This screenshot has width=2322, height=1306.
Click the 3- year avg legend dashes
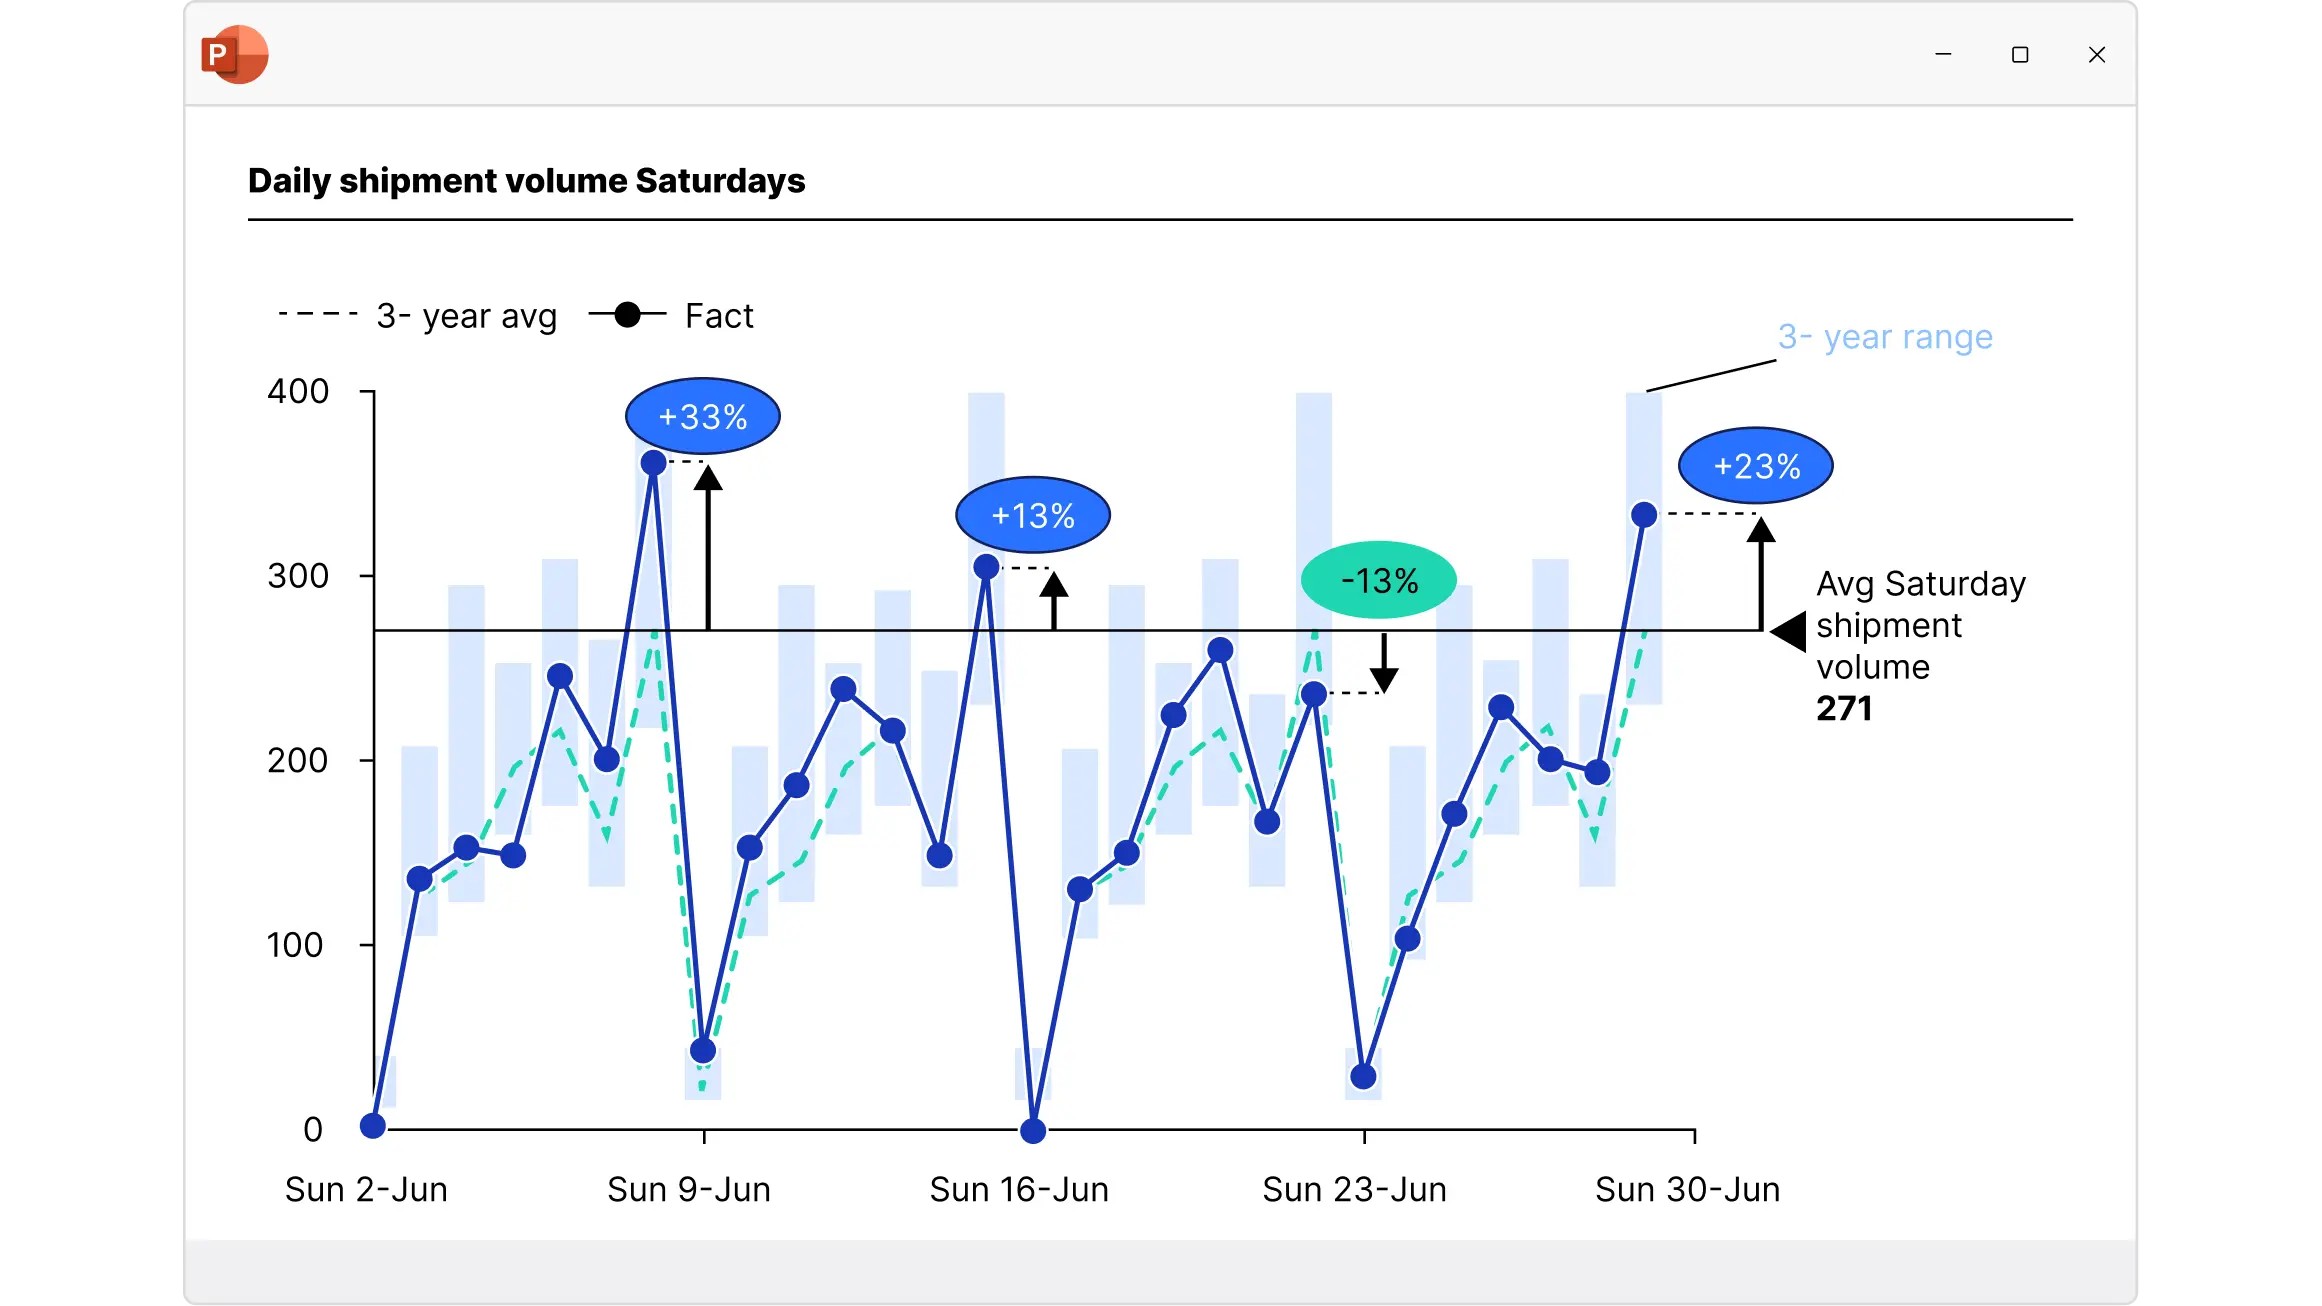[x=318, y=314]
